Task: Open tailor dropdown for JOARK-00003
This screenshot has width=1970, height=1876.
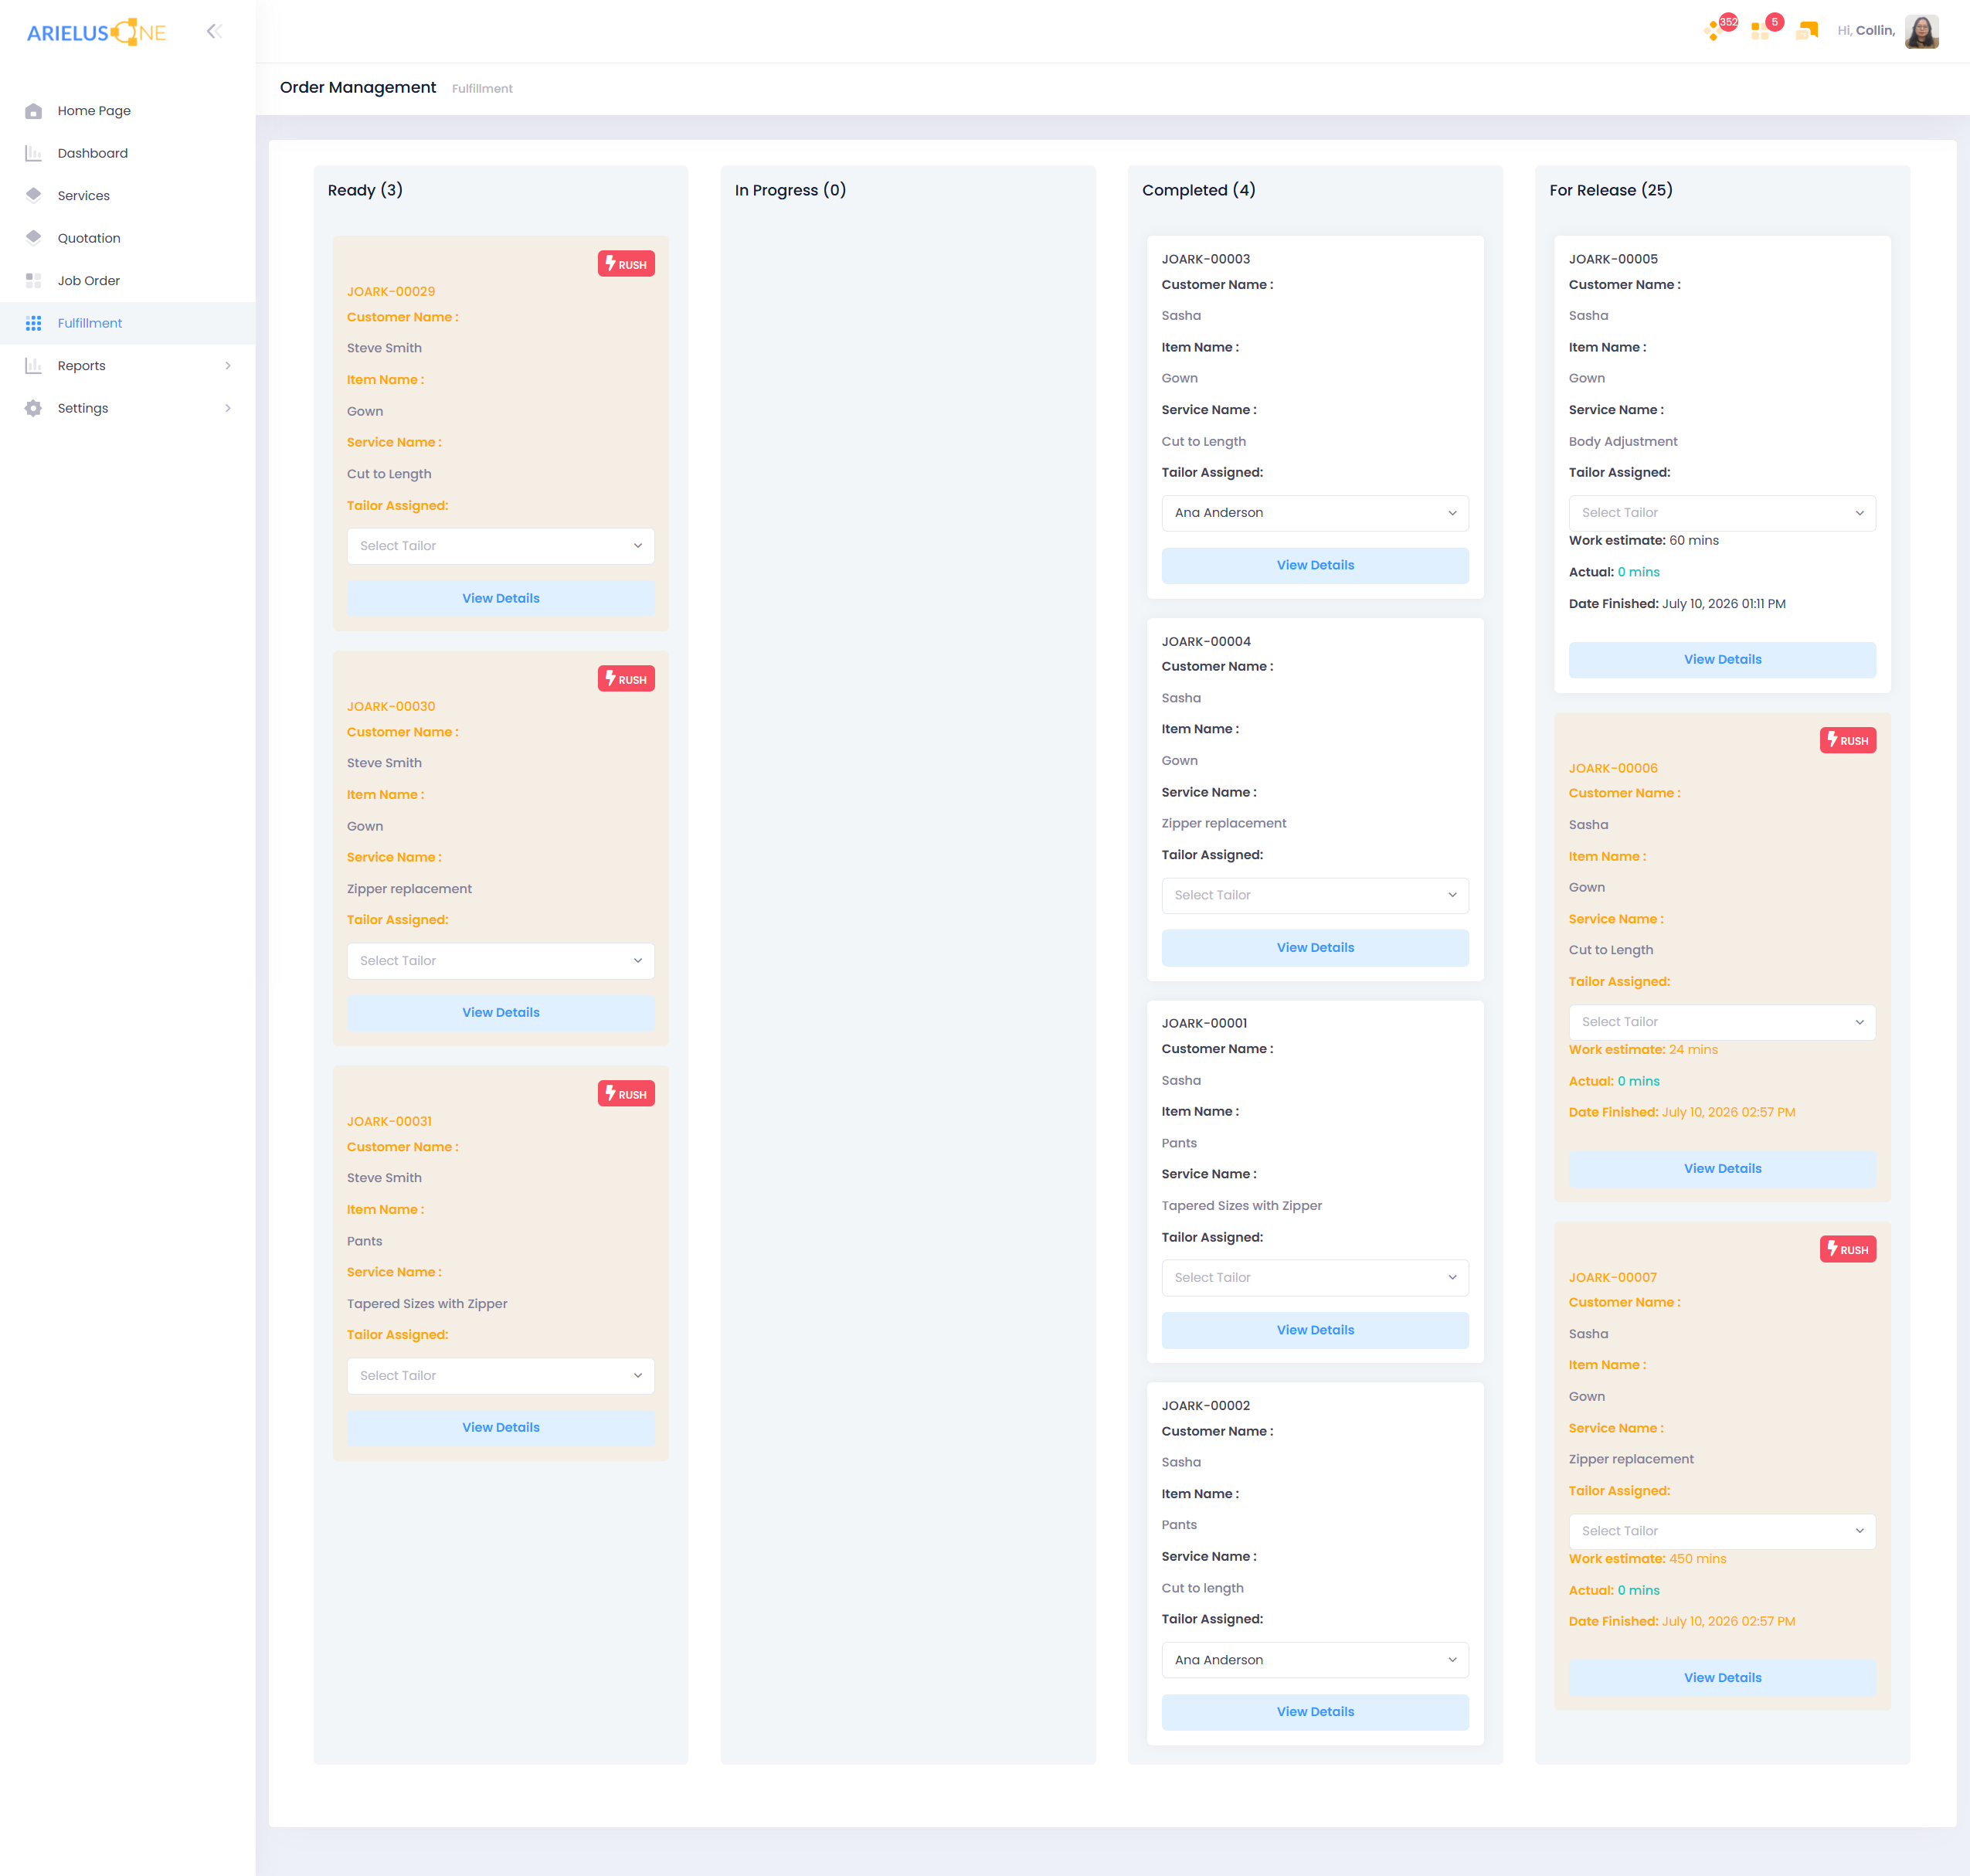Action: point(1315,513)
